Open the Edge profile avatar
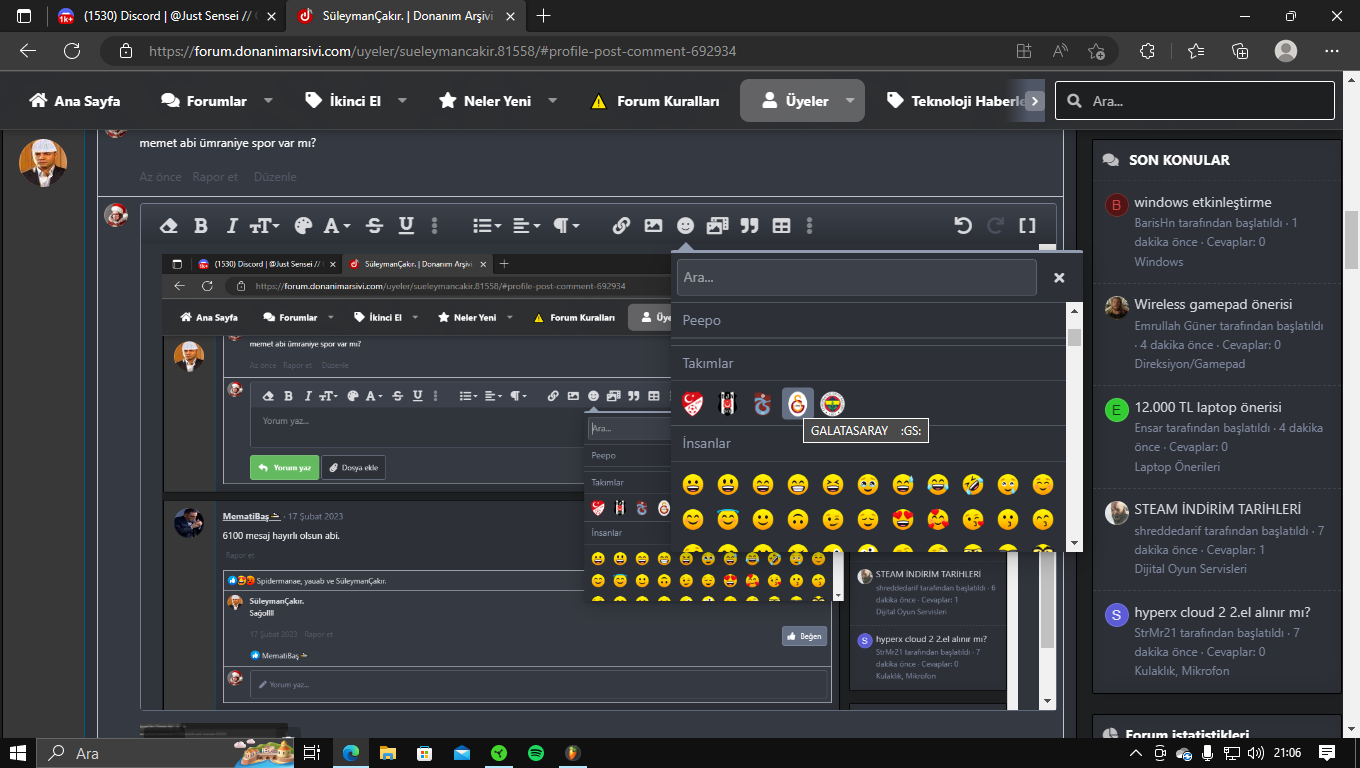The width and height of the screenshot is (1360, 768). click(x=1286, y=51)
